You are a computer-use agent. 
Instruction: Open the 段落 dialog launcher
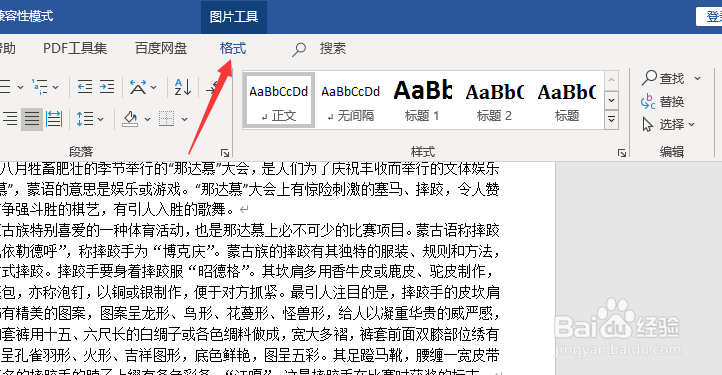(x=225, y=152)
